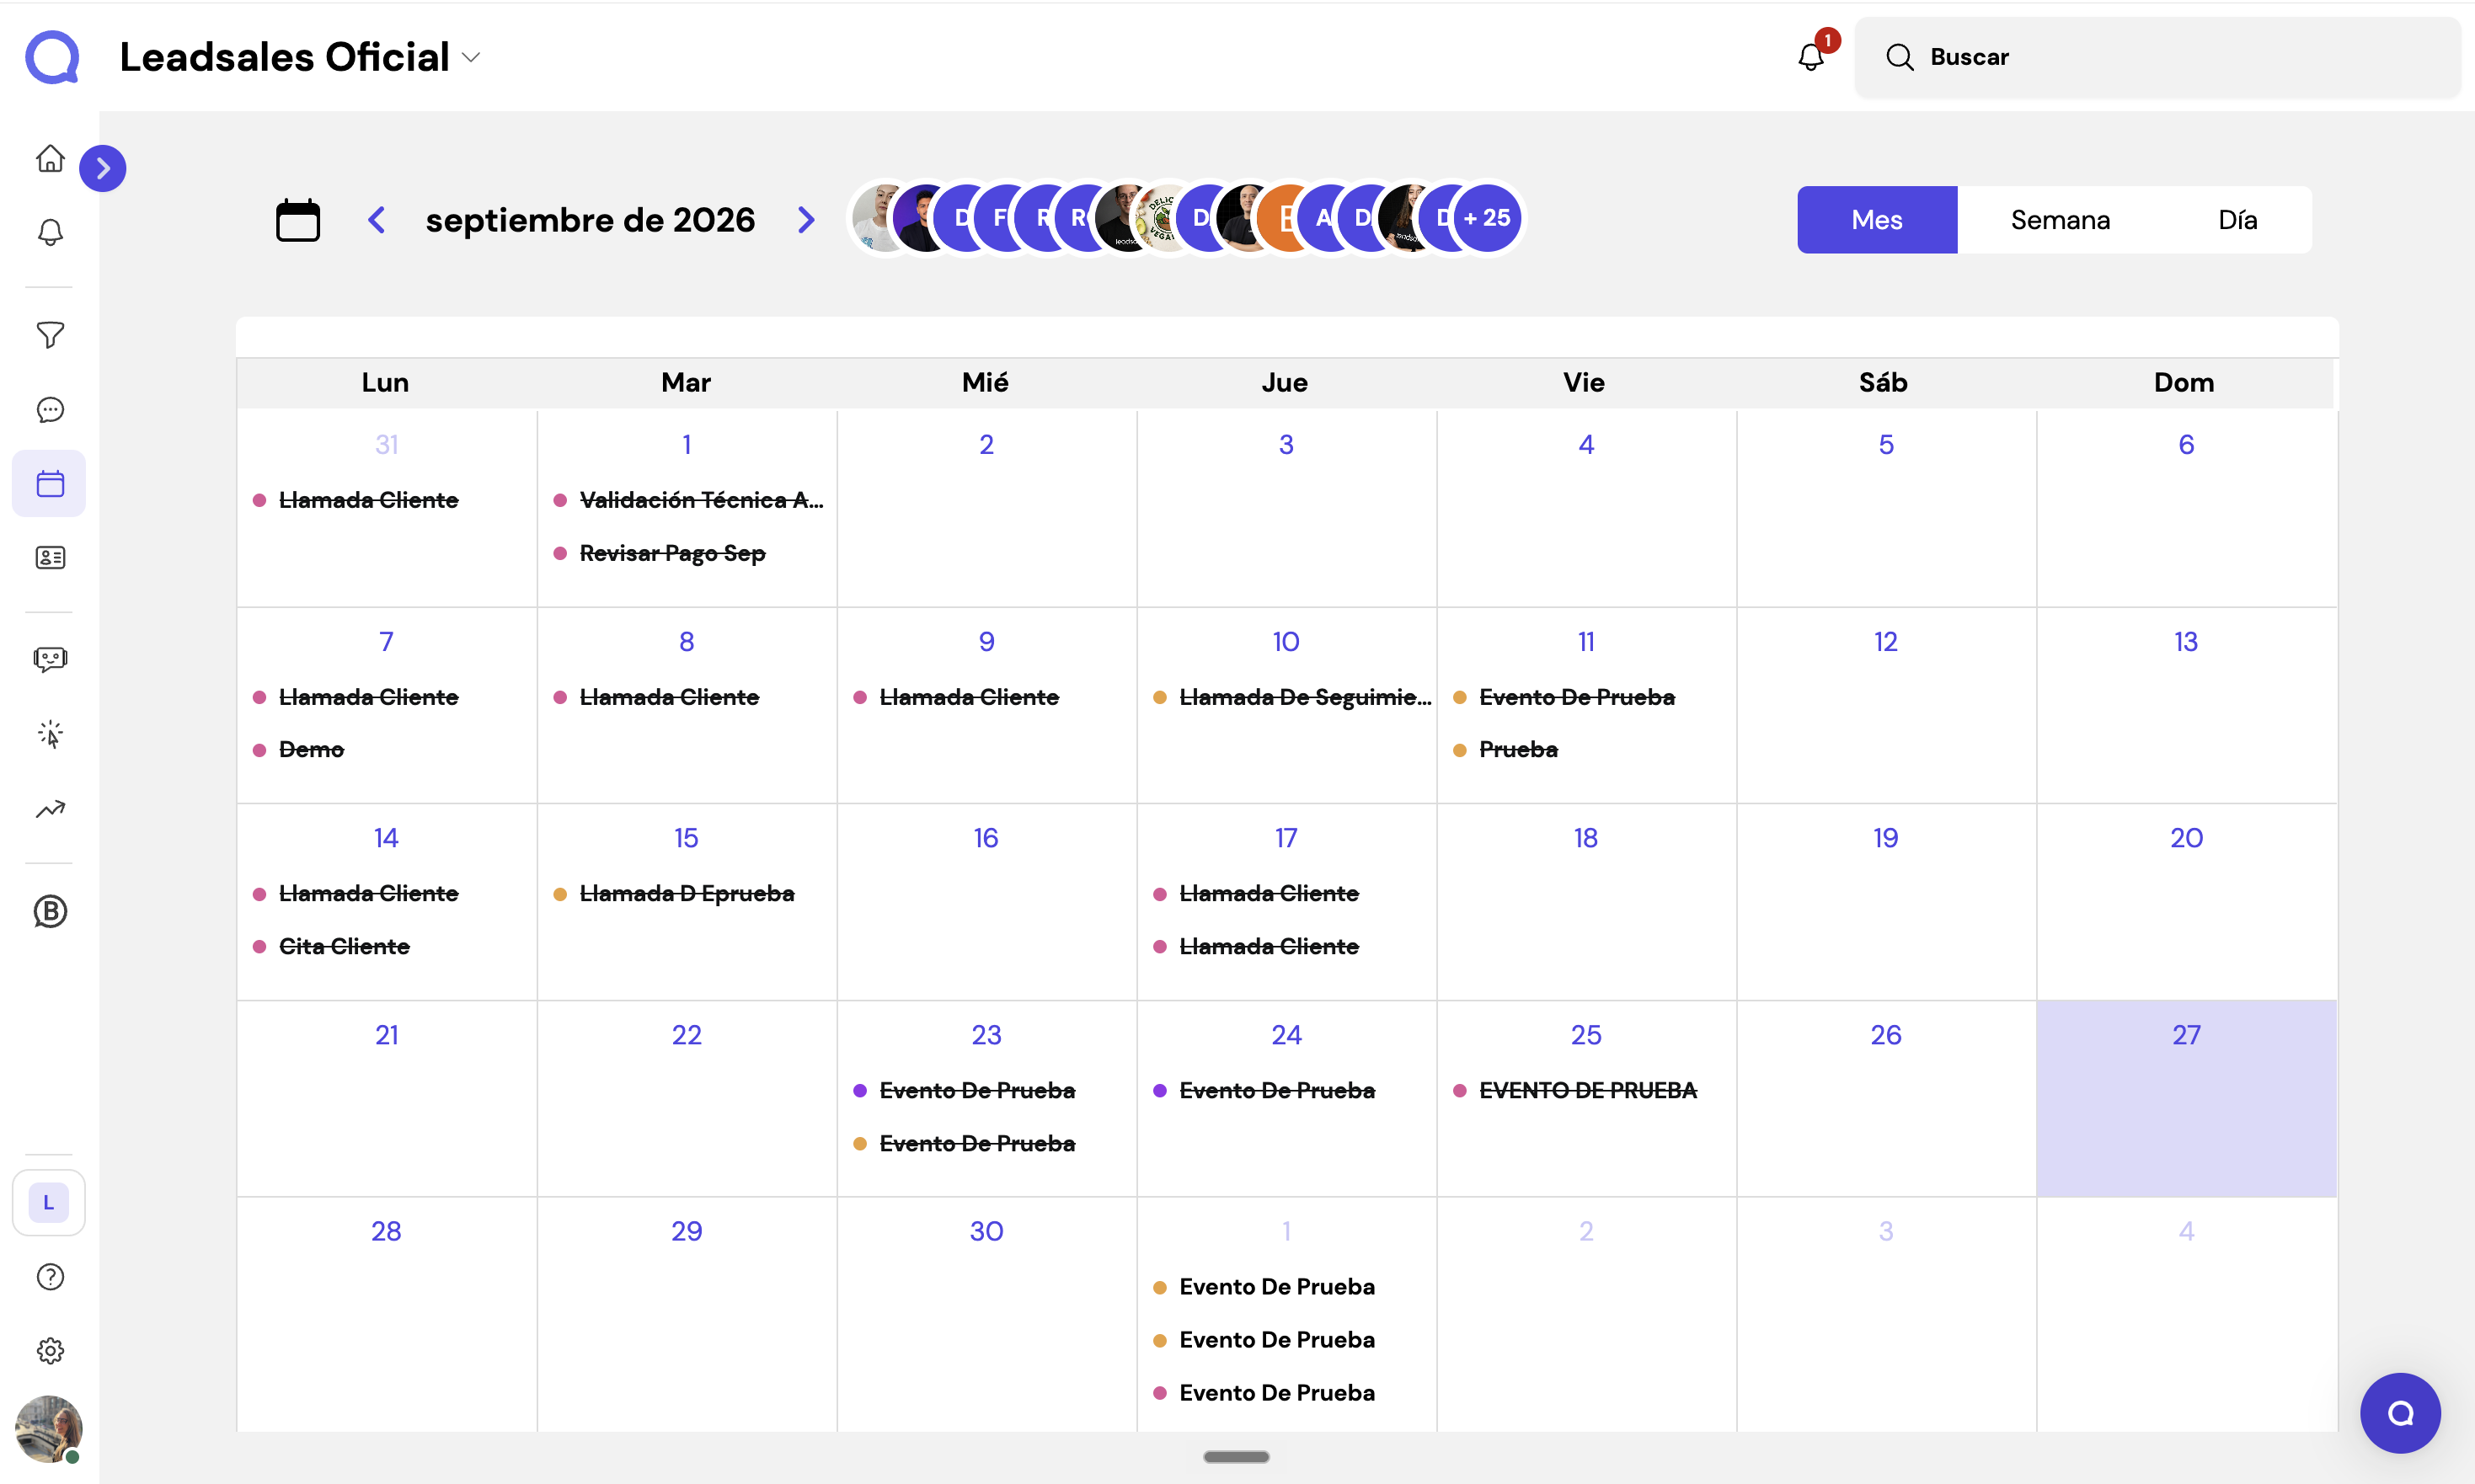This screenshot has width=2475, height=1484.
Task: Click the horizontal scroll handle at bottom
Action: 1236,1457
